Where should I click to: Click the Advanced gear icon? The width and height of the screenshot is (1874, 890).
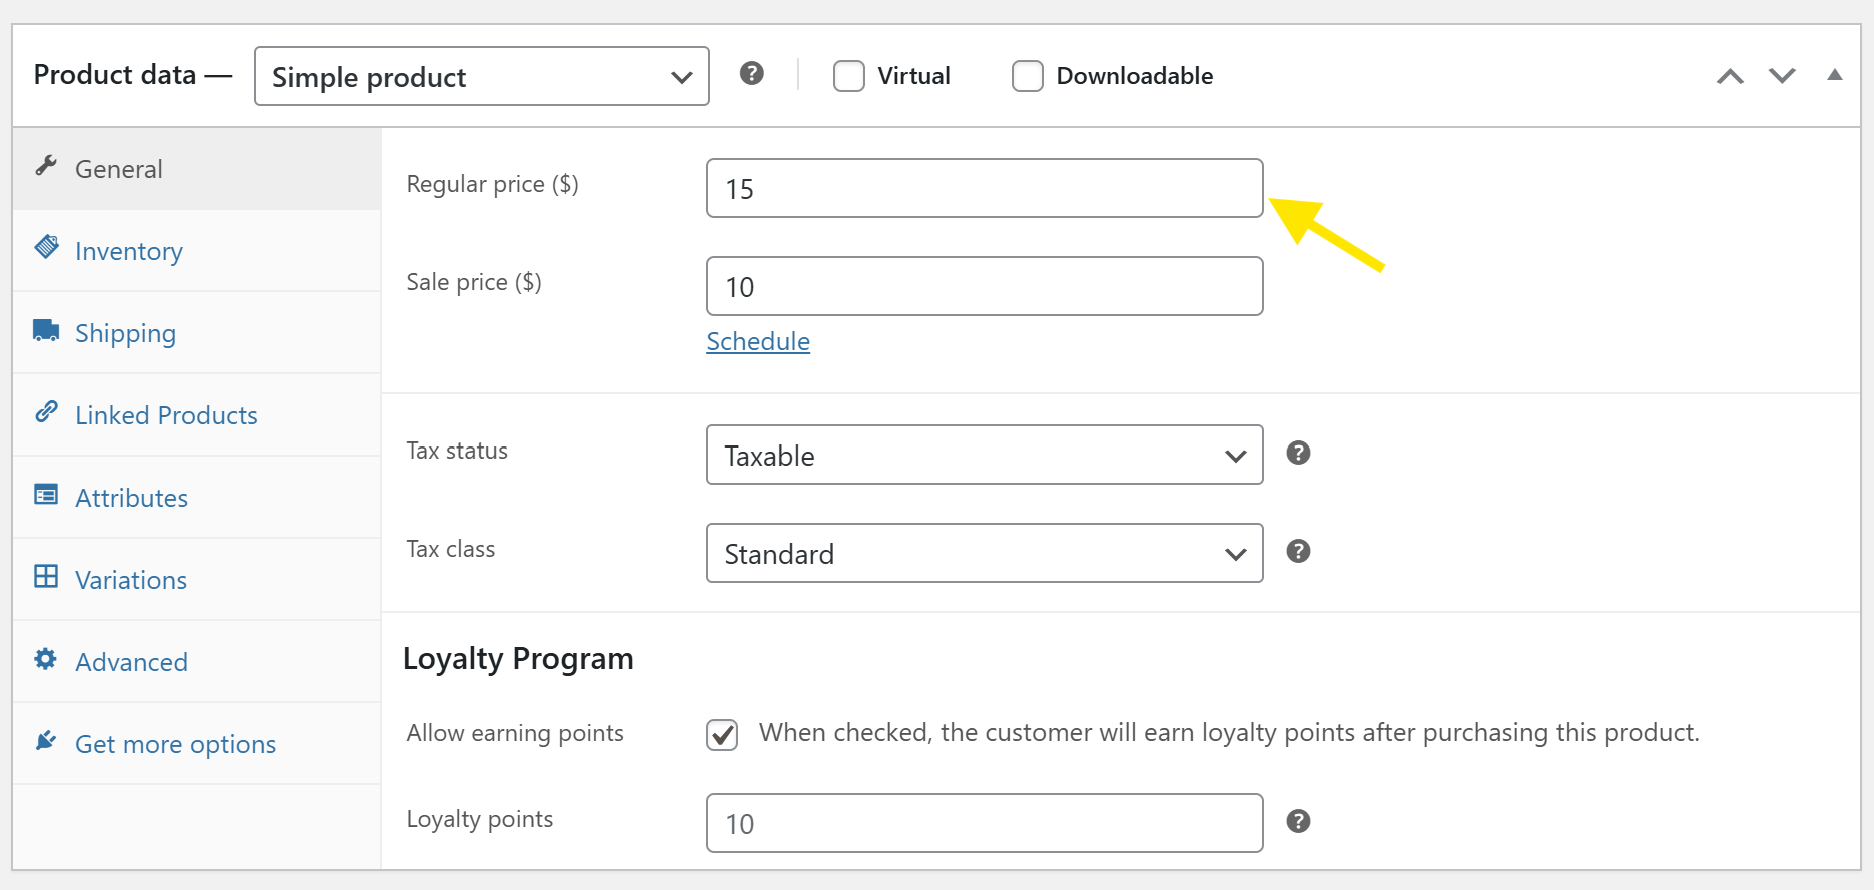(x=46, y=659)
